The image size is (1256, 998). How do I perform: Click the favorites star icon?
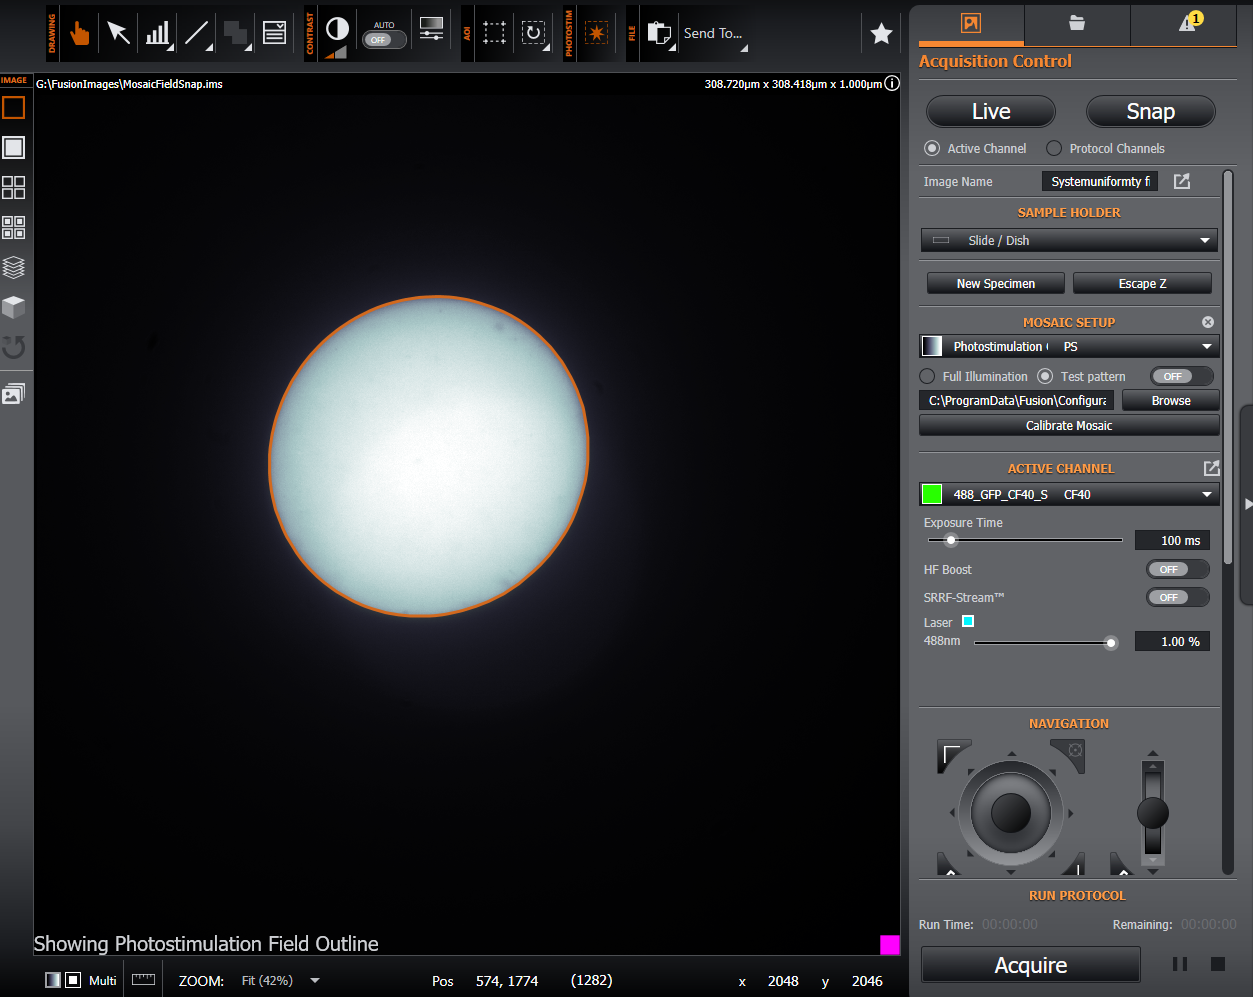click(x=881, y=34)
